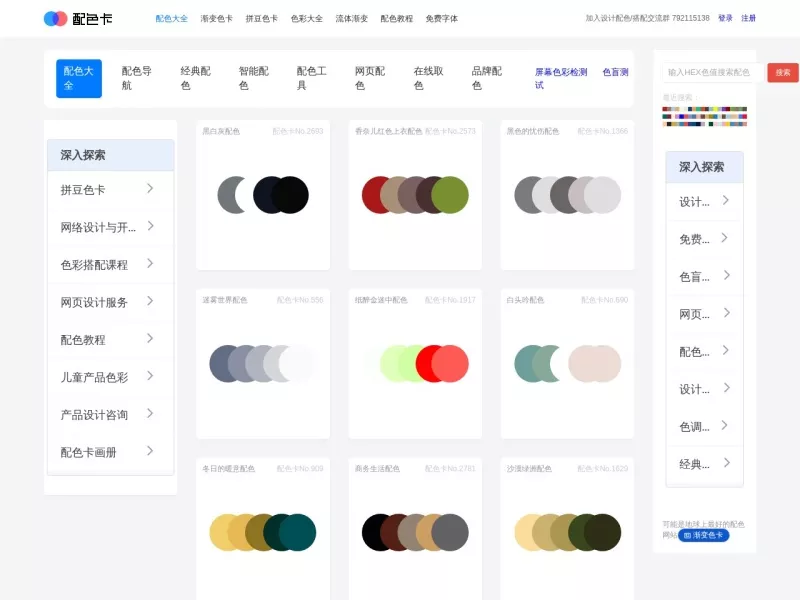800x600 pixels.
Task: Expand the 产品设计咨询 sidebar chevron
Action: pos(150,414)
